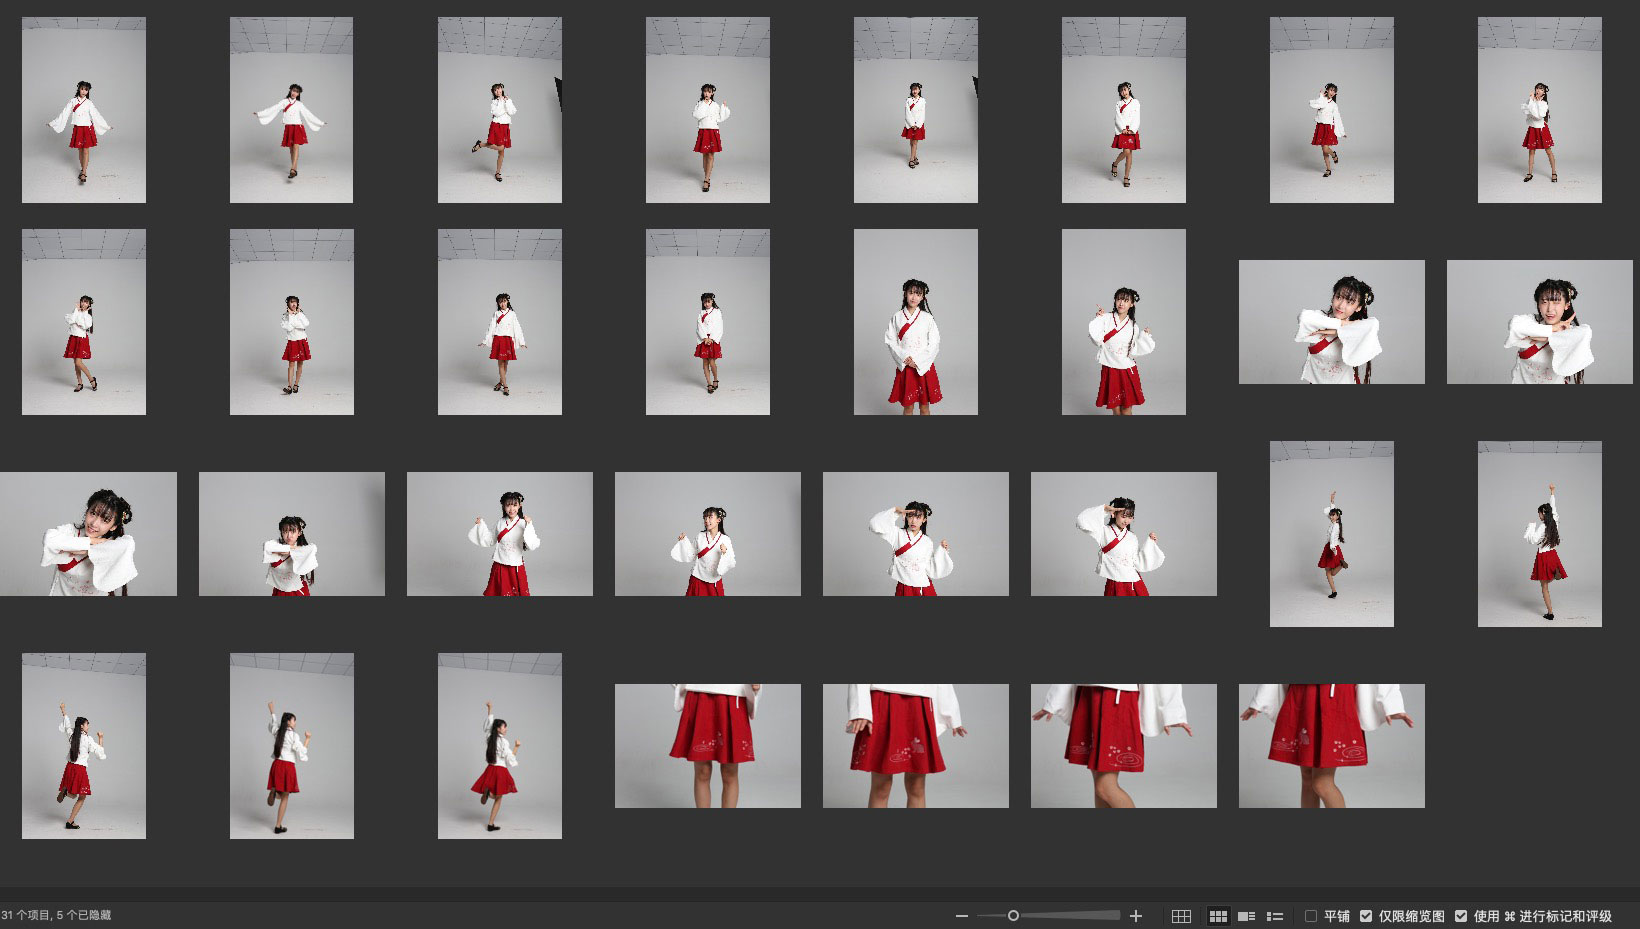Switch to details view icon
This screenshot has width=1640, height=929.
[1246, 916]
